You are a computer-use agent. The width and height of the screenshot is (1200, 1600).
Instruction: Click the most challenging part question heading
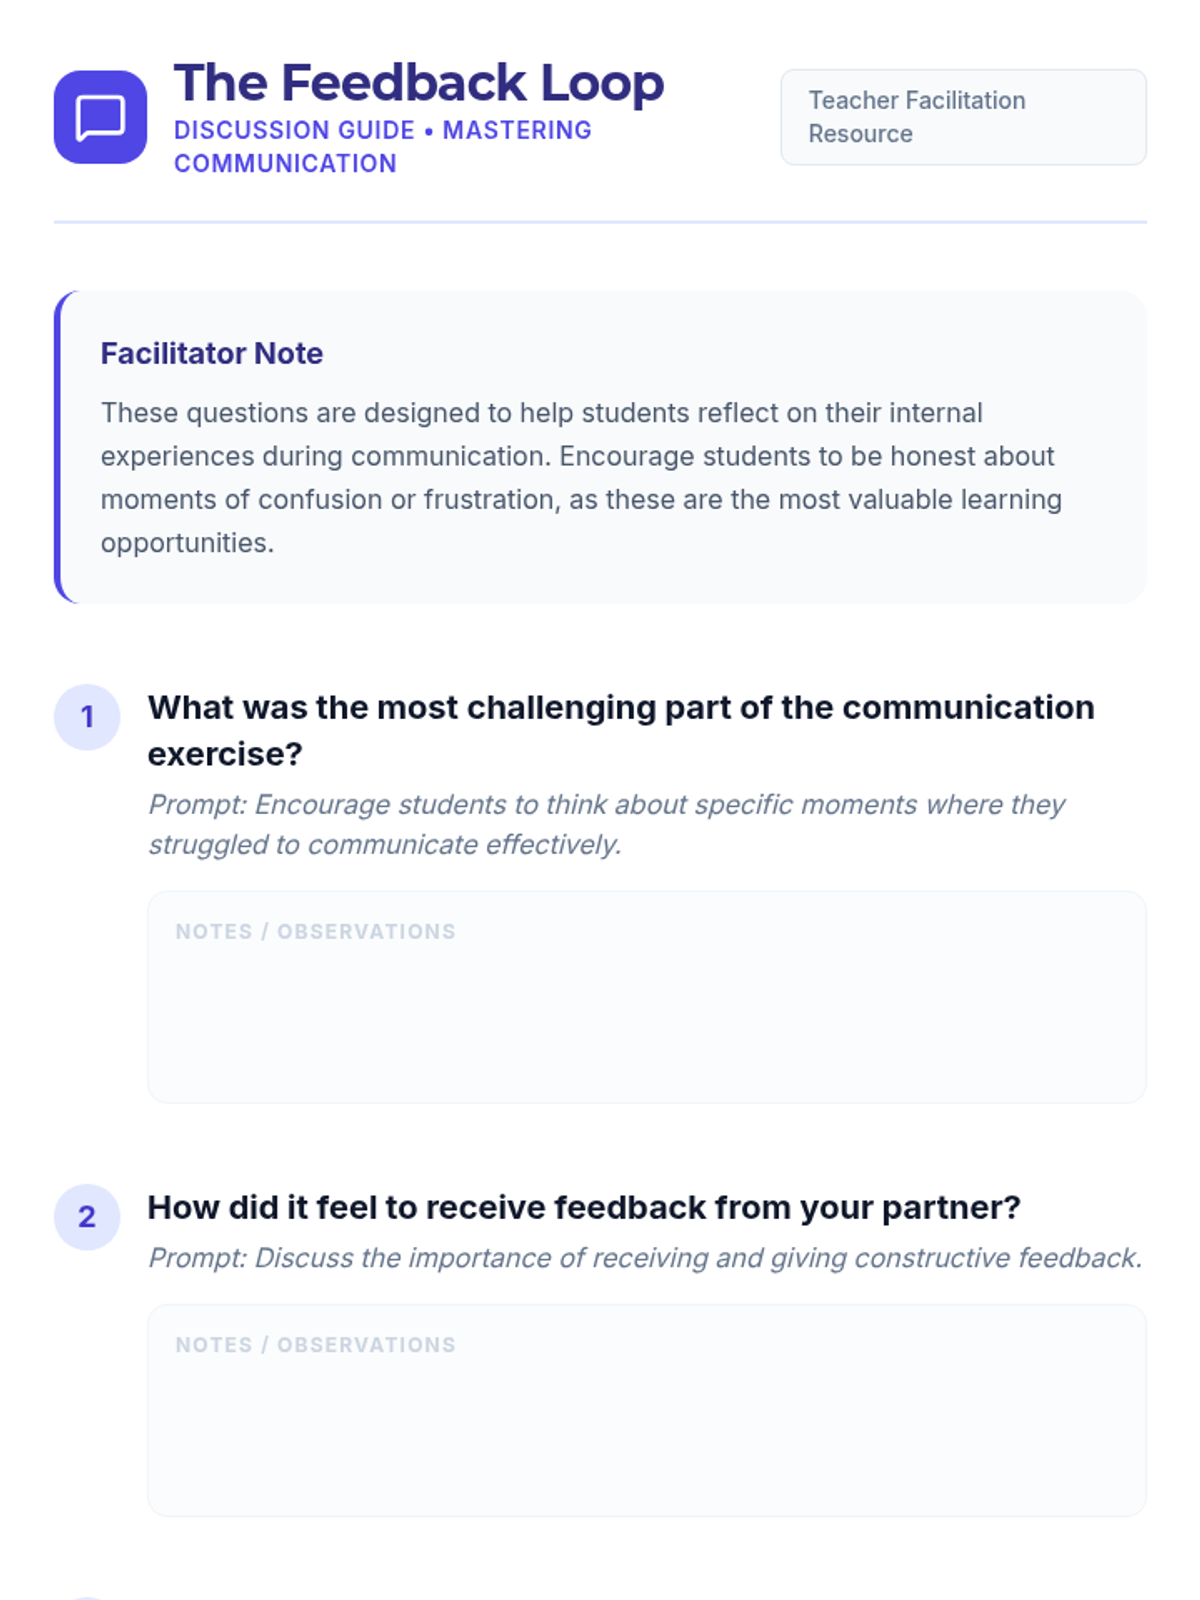point(621,730)
